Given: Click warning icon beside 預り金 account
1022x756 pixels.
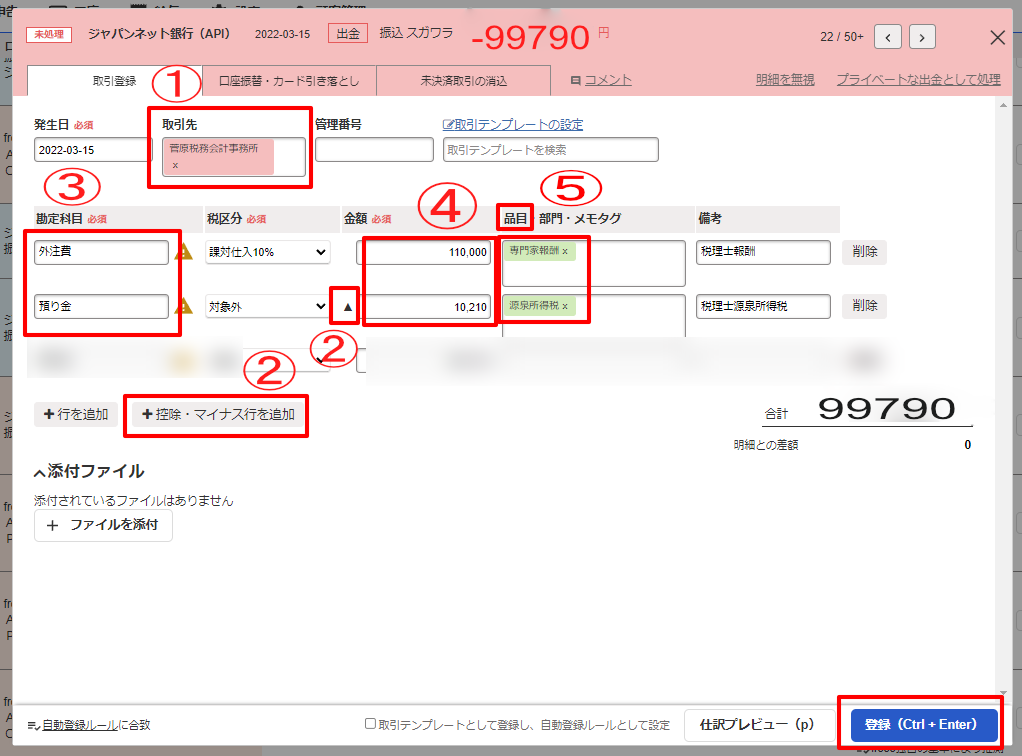Looking at the screenshot, I should tap(184, 306).
